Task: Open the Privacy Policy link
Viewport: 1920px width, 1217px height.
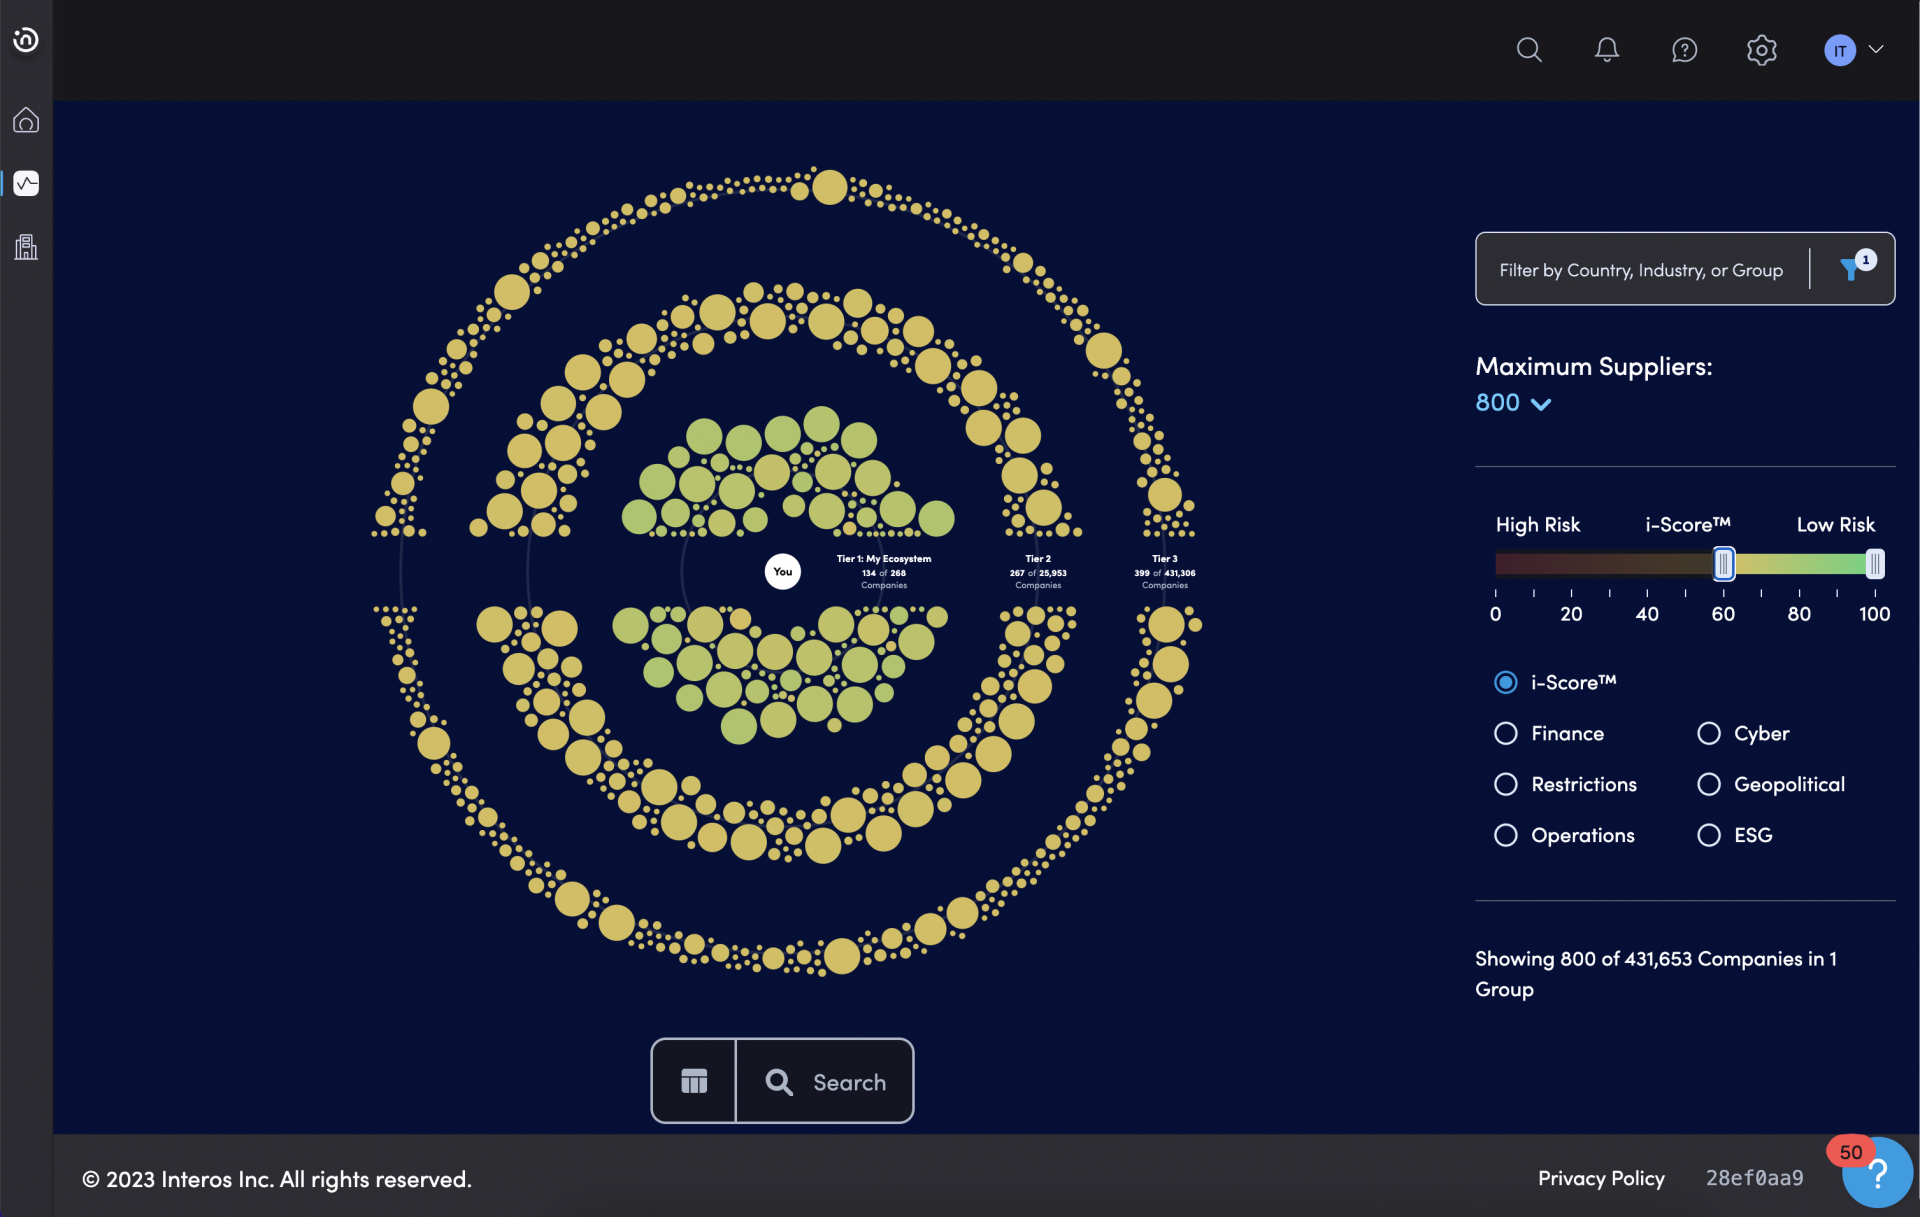Action: click(x=1601, y=1178)
